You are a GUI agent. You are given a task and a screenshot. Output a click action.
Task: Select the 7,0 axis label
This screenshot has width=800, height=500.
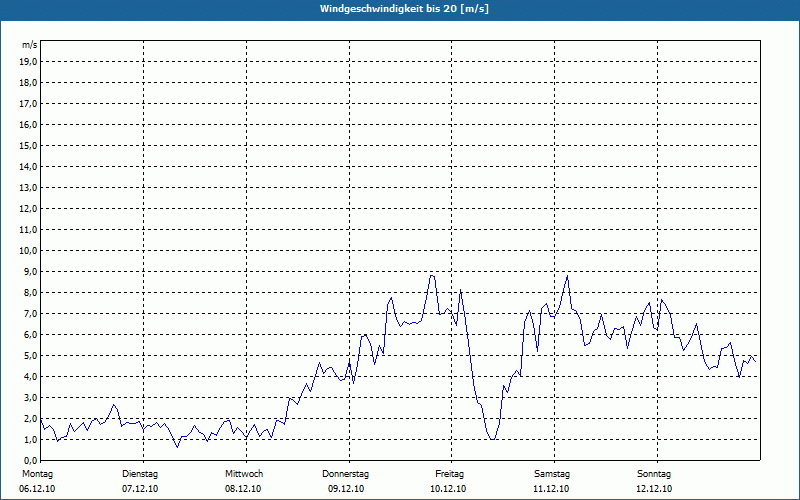point(30,314)
